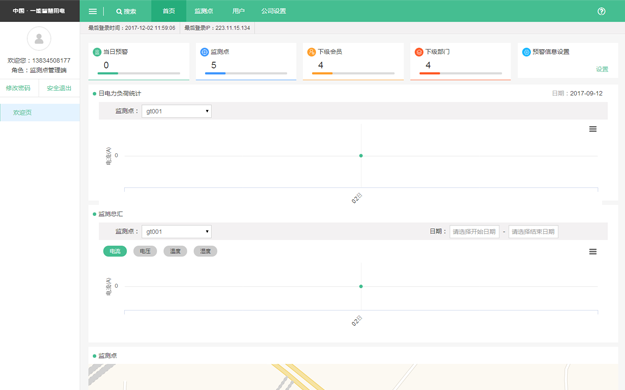Viewport: 625px width, 390px height.
Task: Enable the green 电流 series toggle
Action: point(115,251)
